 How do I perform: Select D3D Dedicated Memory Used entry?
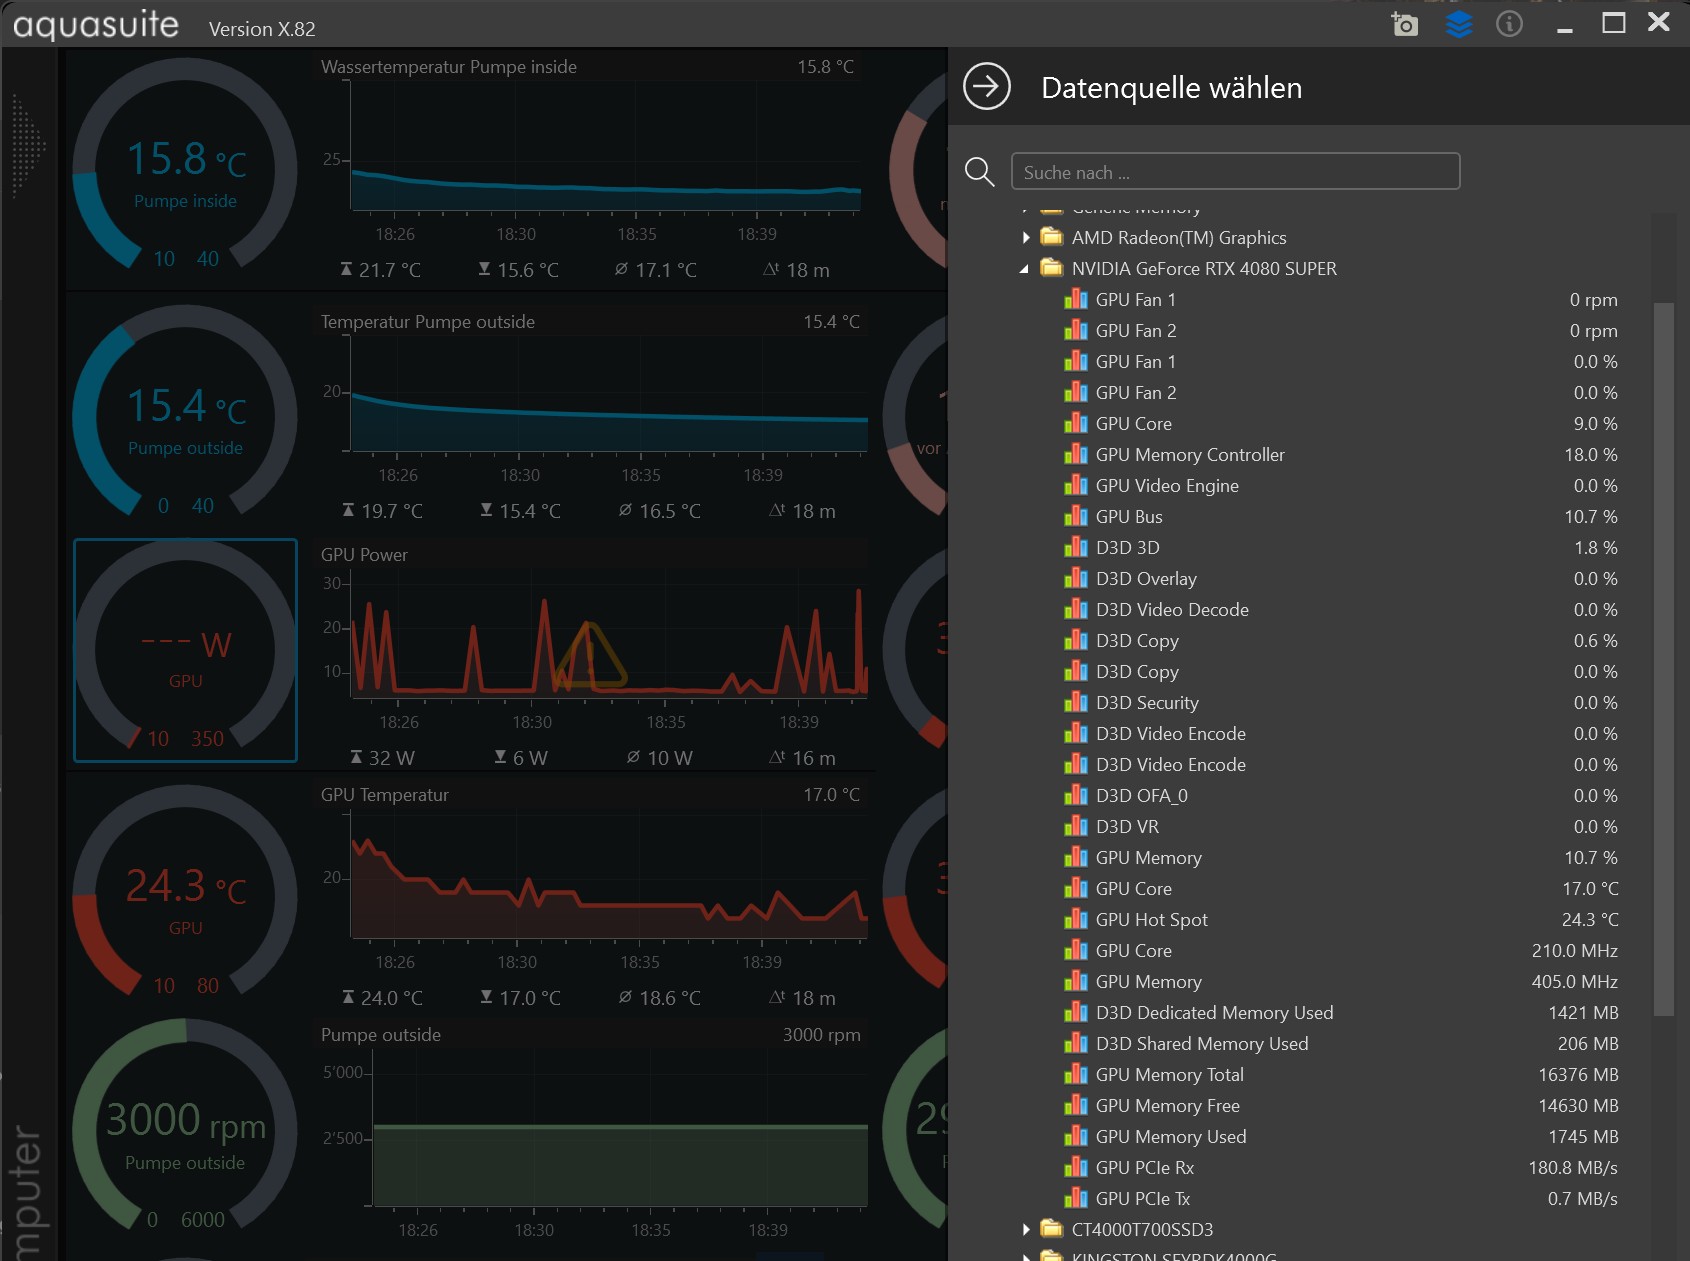(x=1214, y=1013)
